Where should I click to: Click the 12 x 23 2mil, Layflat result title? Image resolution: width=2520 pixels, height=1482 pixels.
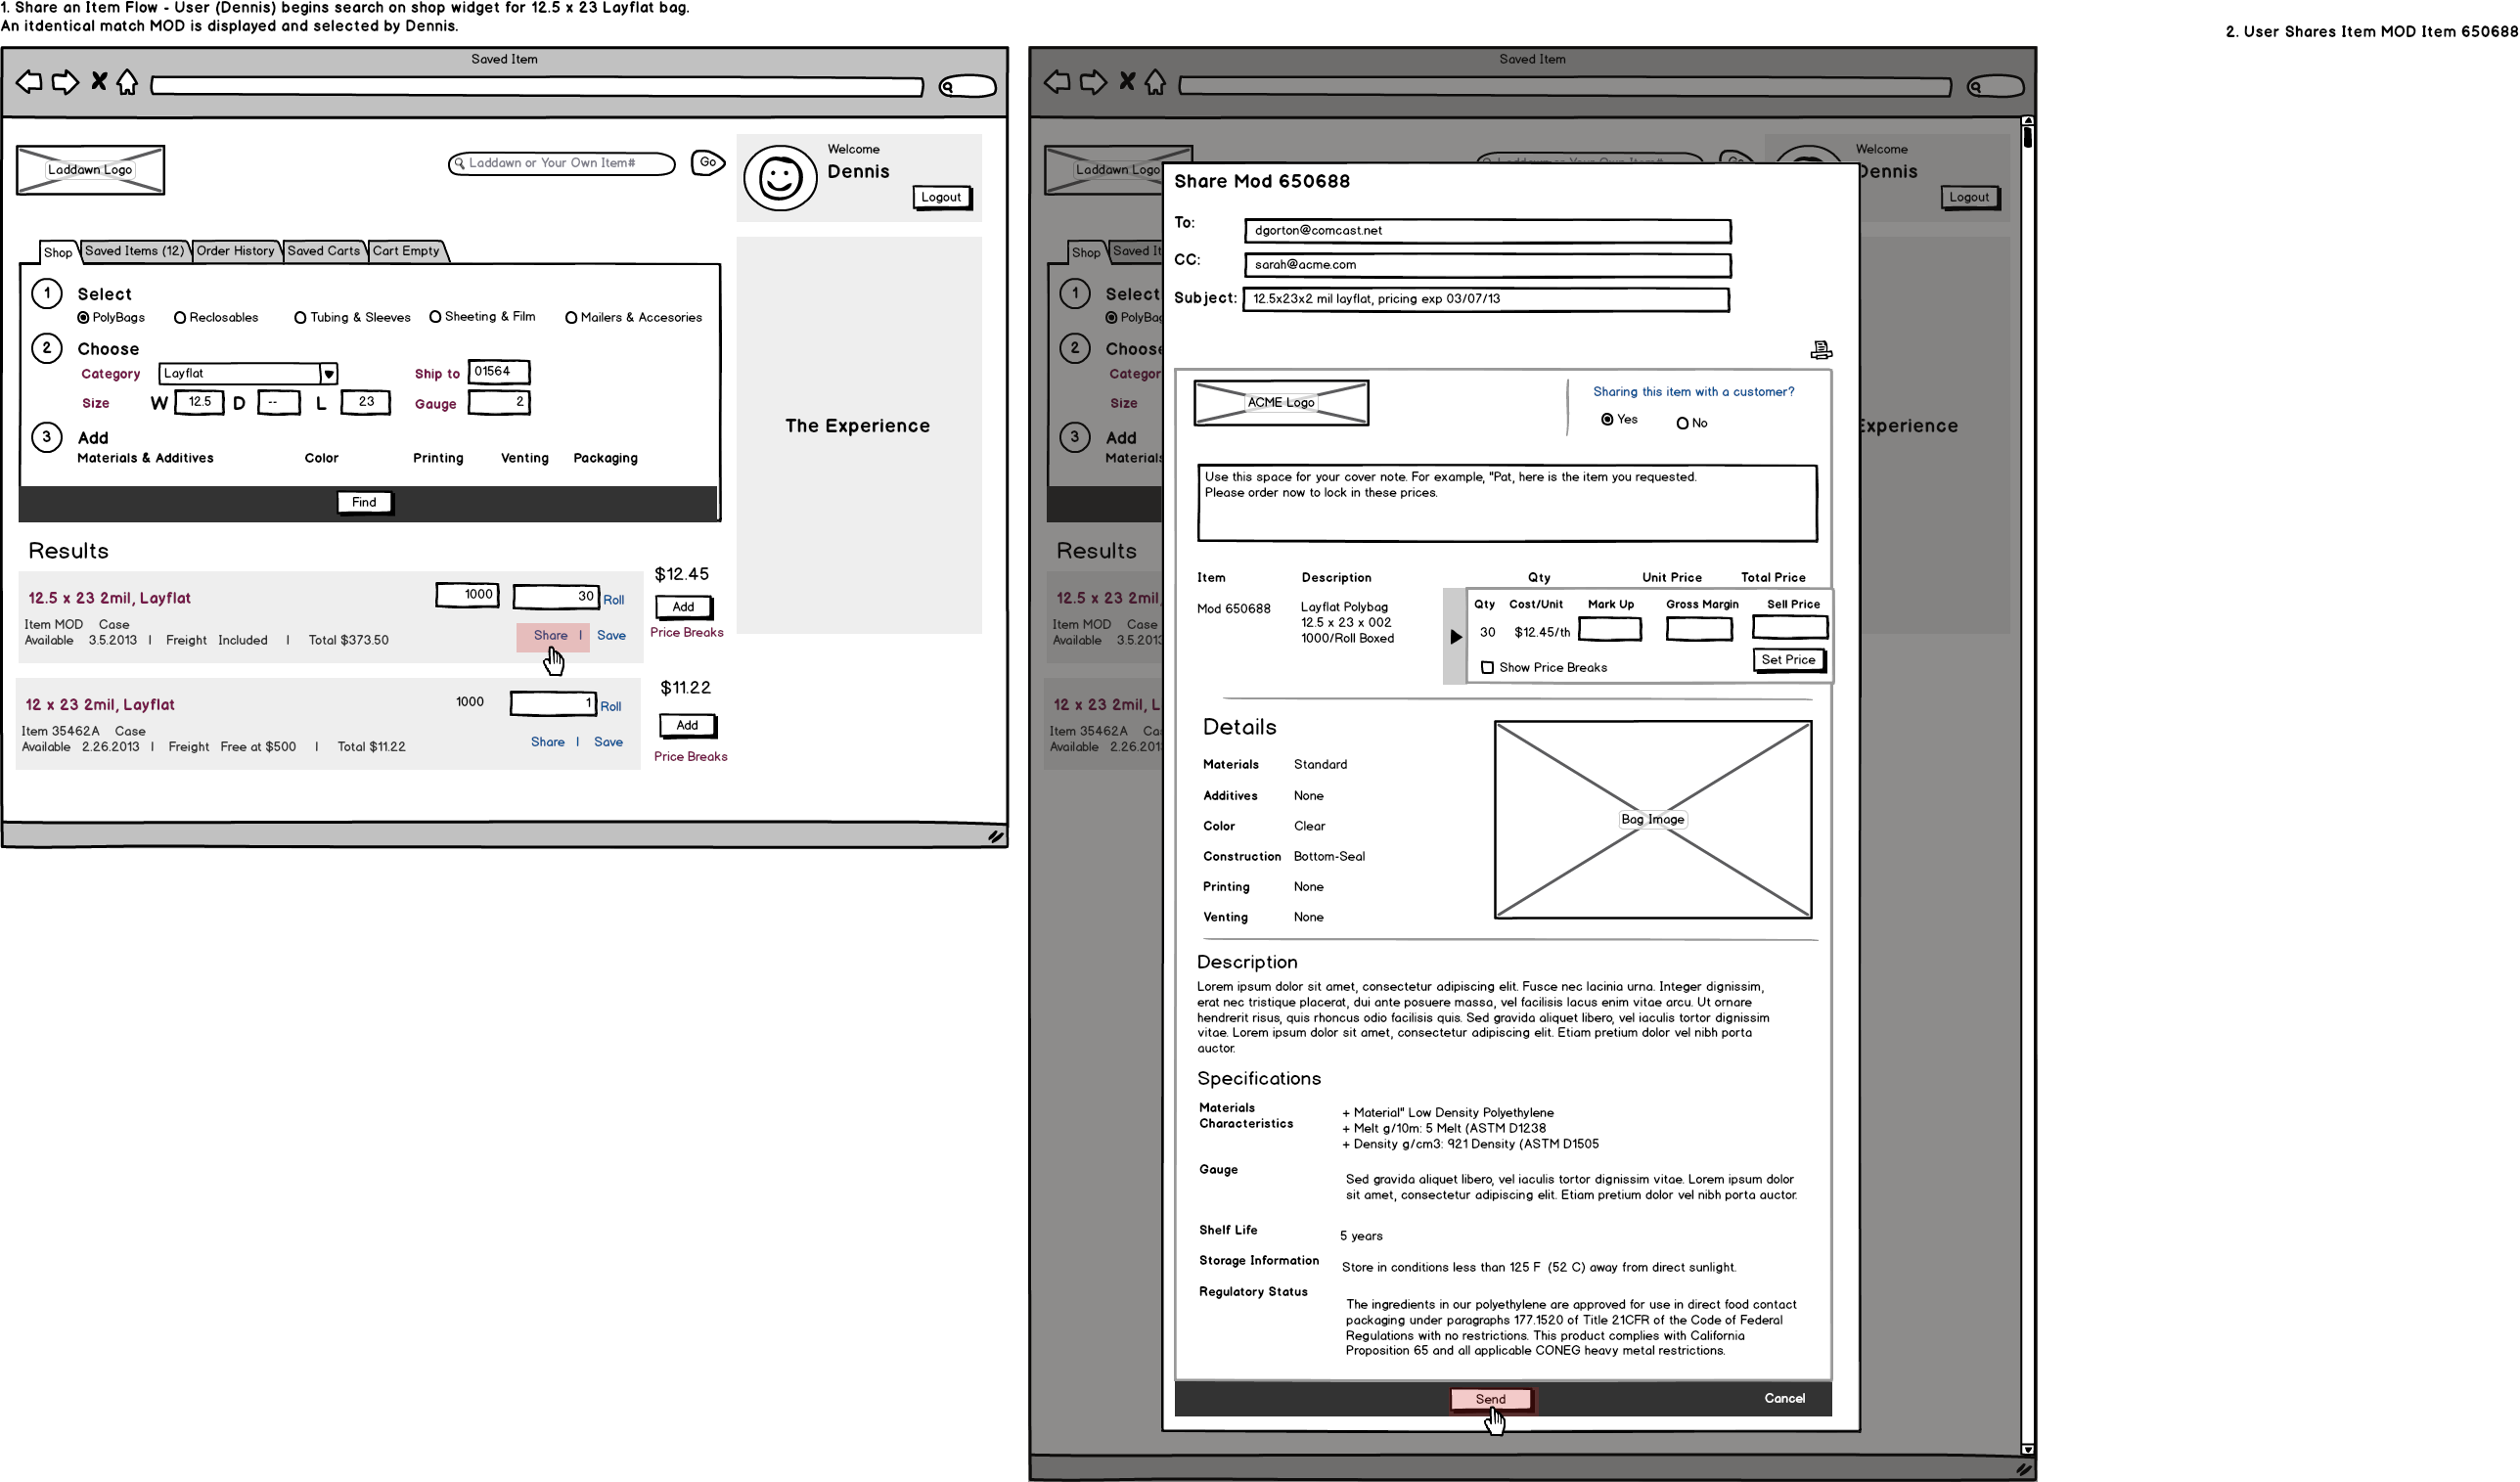click(x=100, y=704)
